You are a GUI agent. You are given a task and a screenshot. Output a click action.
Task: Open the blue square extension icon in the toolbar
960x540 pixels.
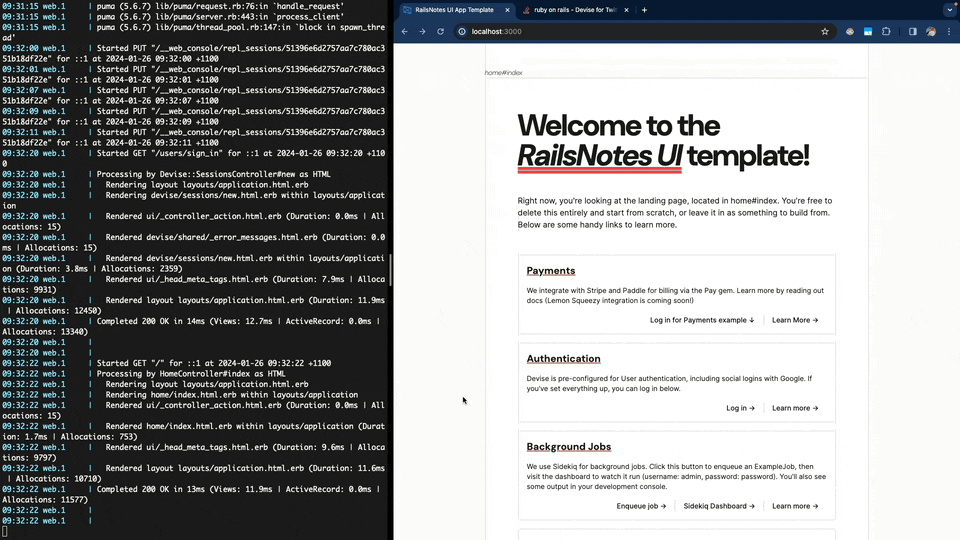pyautogui.click(x=868, y=31)
